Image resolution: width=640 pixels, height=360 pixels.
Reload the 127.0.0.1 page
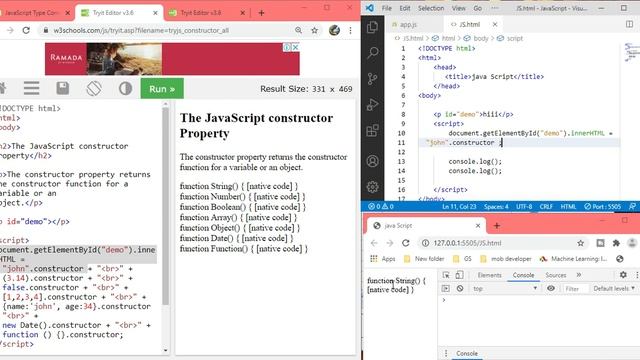[x=405, y=243]
